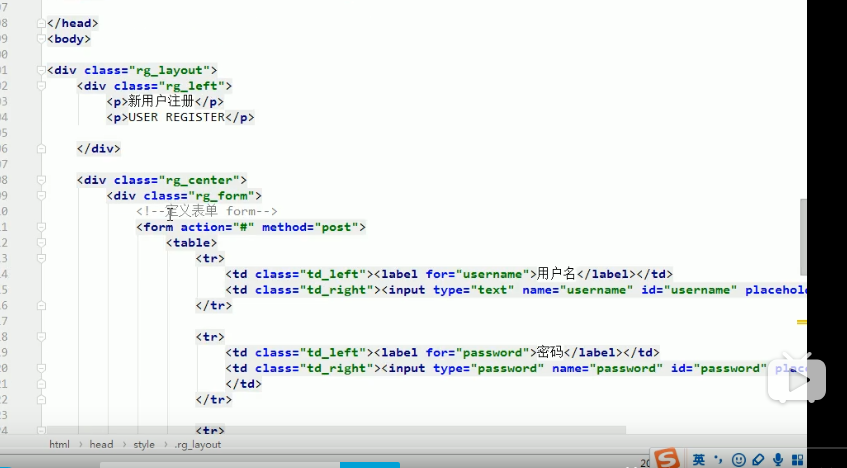Viewport: 847px width, 468px height.
Task: Click the type="password" attribute
Action: coord(488,368)
